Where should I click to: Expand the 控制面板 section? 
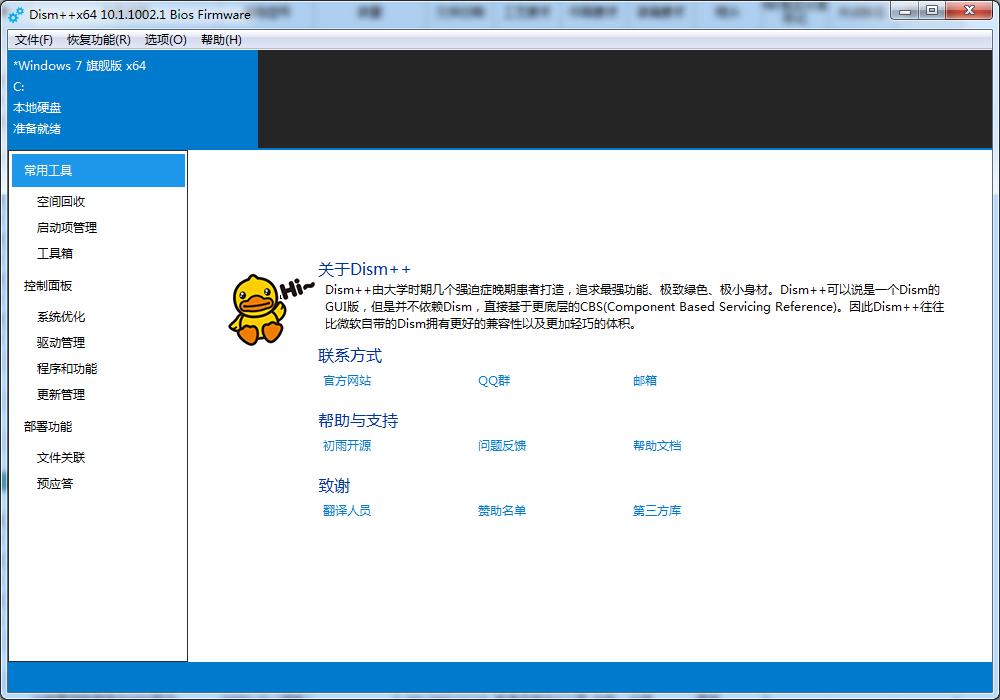[x=46, y=285]
